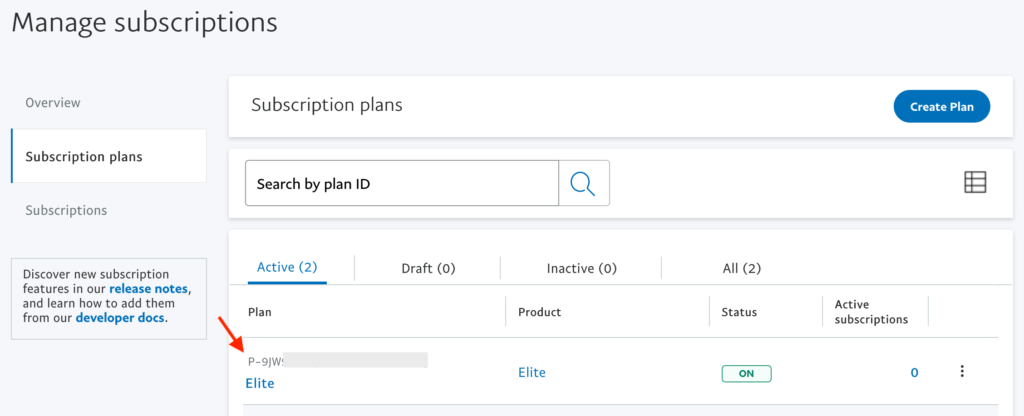
Task: Open the release notes link
Action: coord(149,289)
